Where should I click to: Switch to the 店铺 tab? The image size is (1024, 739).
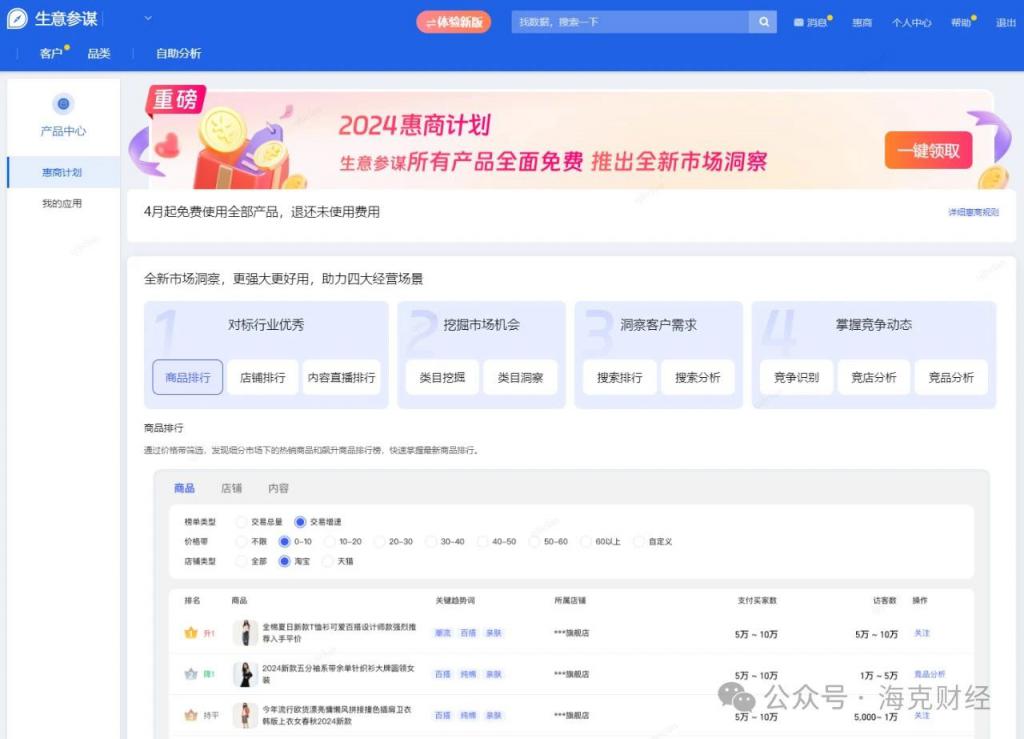[x=231, y=488]
